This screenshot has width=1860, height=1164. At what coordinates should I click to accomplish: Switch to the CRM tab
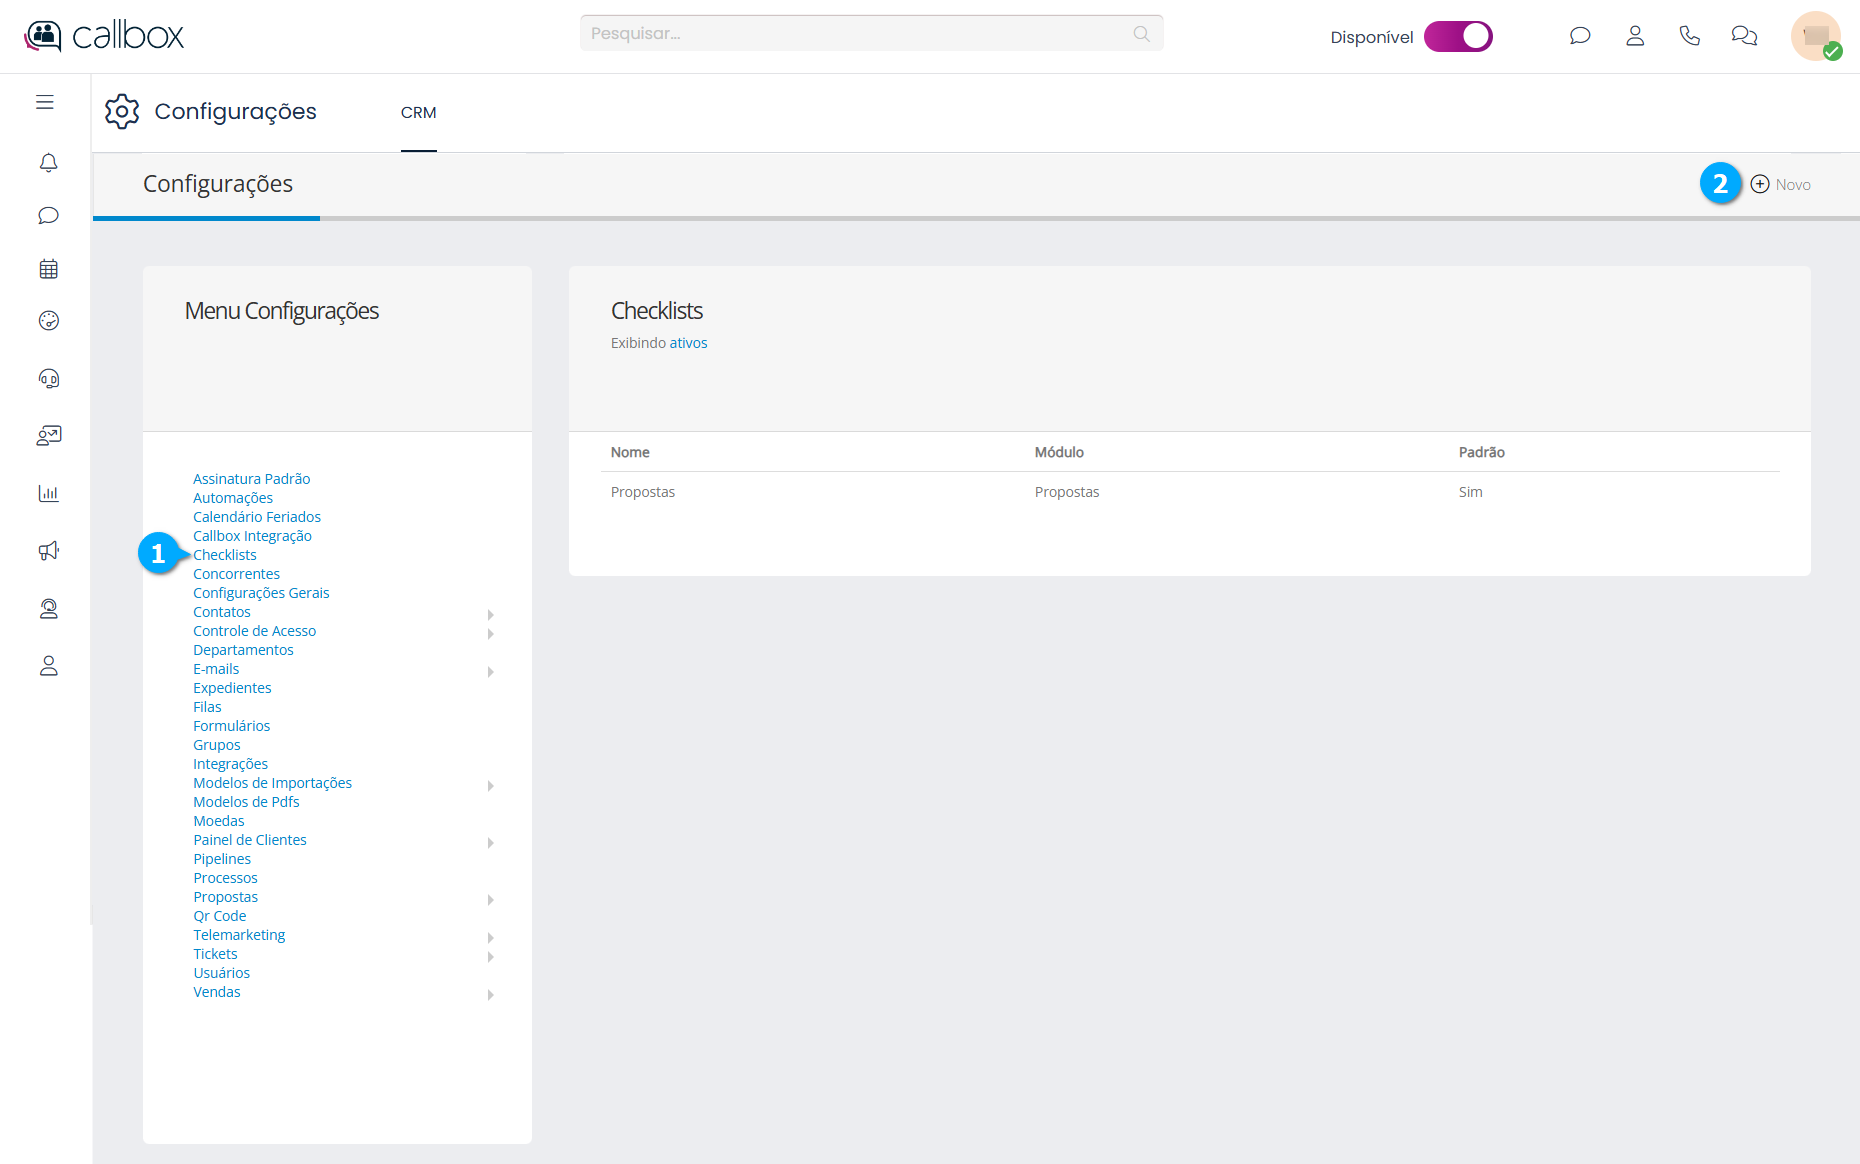pos(418,113)
